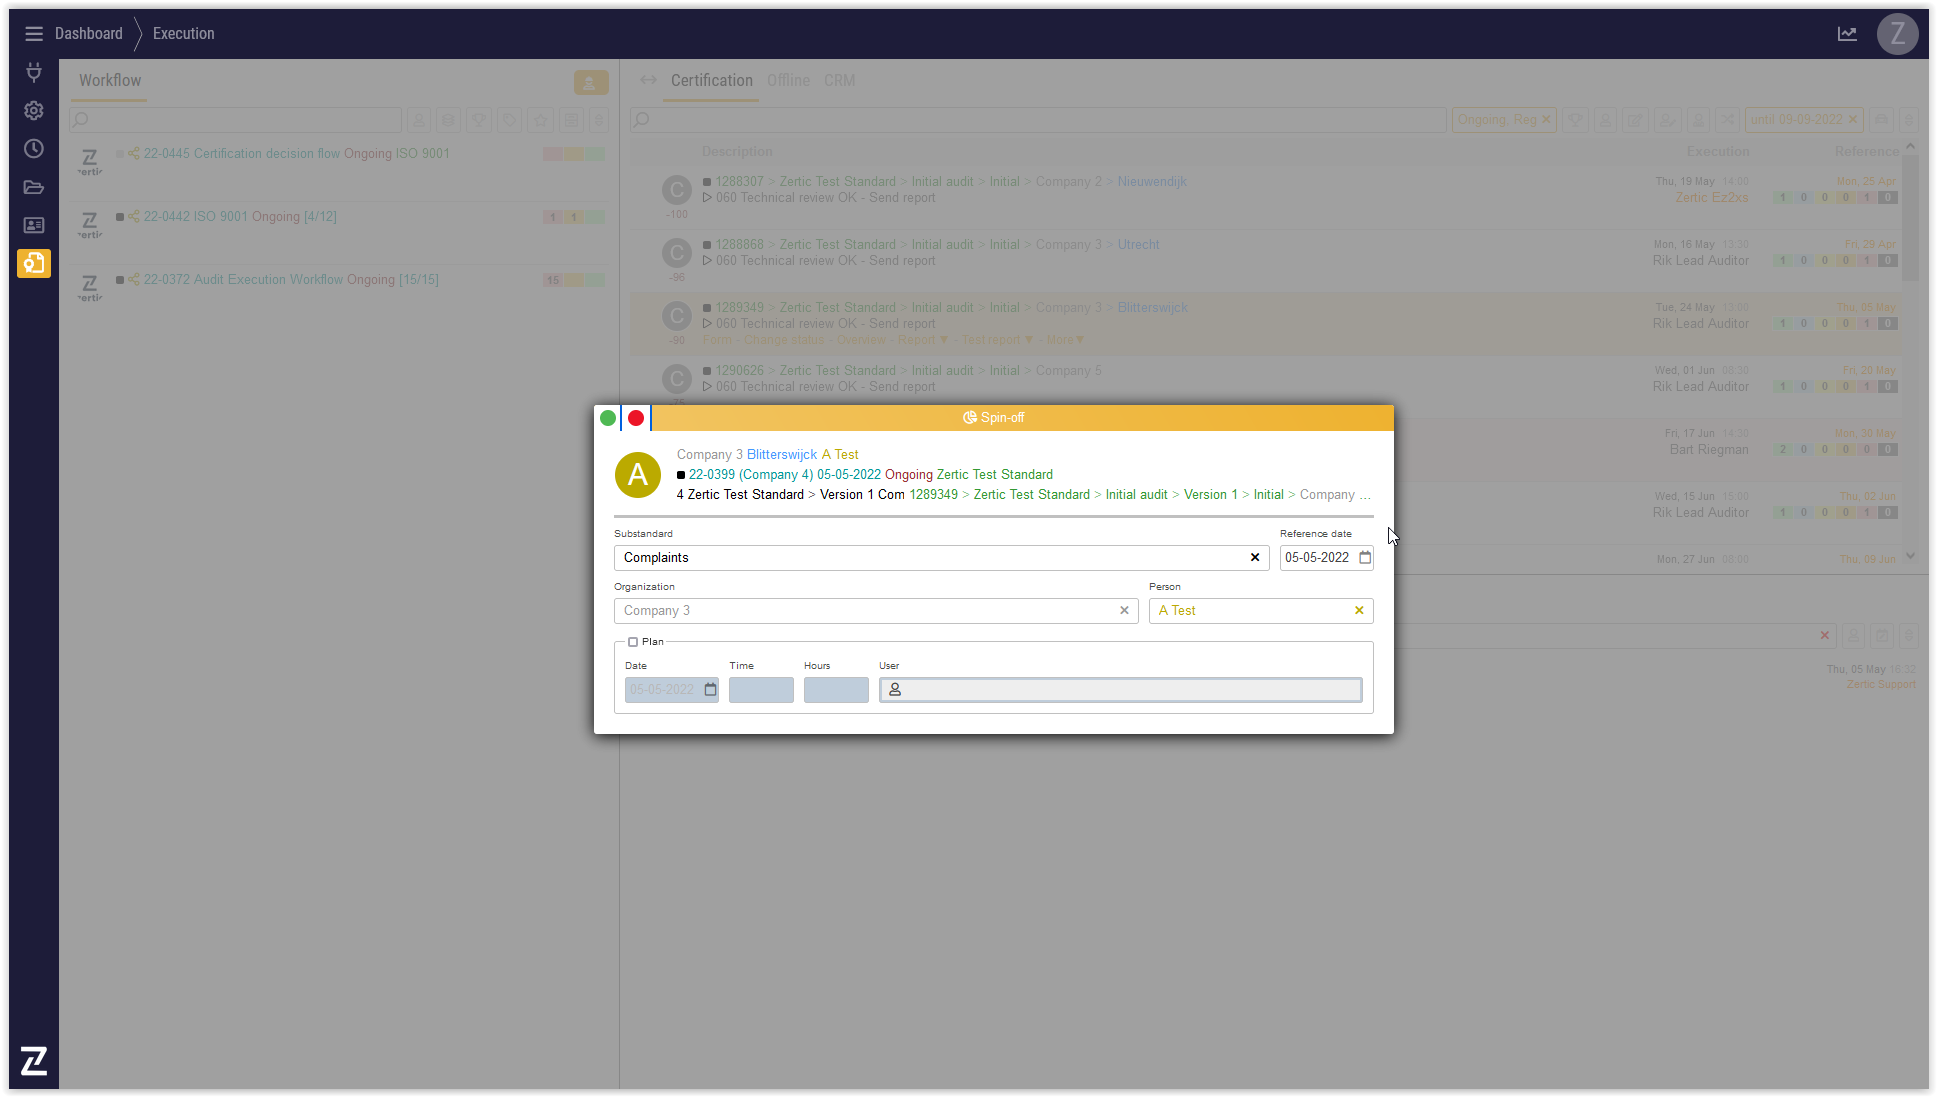Click the statistics chart icon in top bar
Viewport: 1937px width, 1097px height.
pyautogui.click(x=1846, y=34)
